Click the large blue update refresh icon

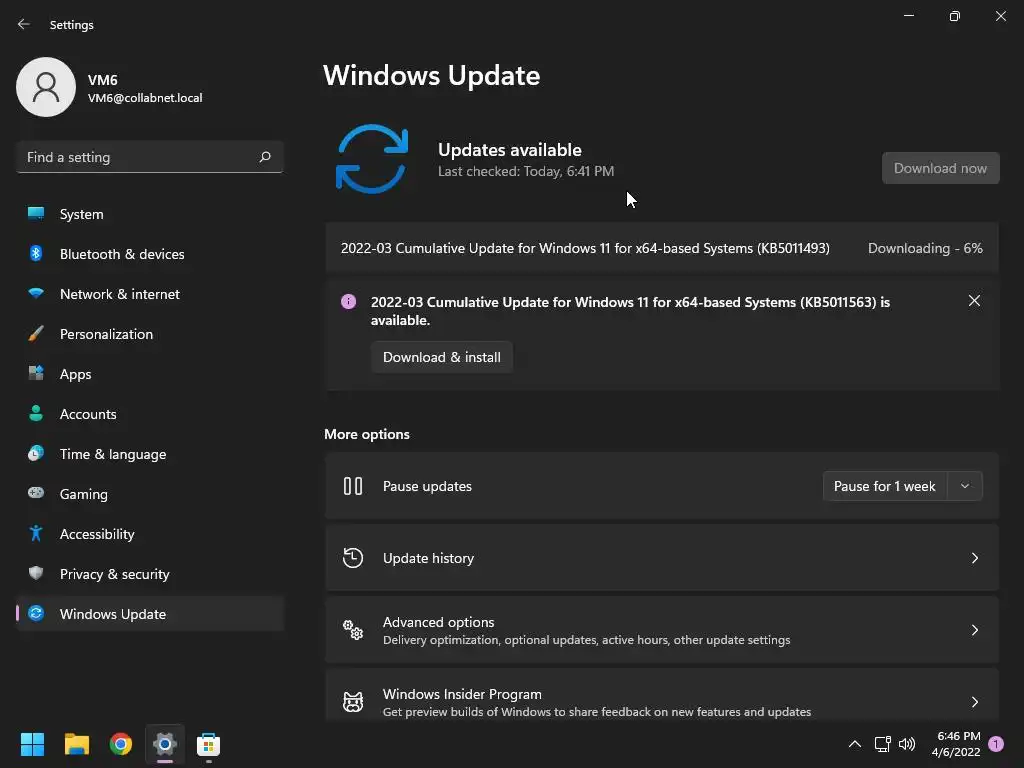[372, 159]
